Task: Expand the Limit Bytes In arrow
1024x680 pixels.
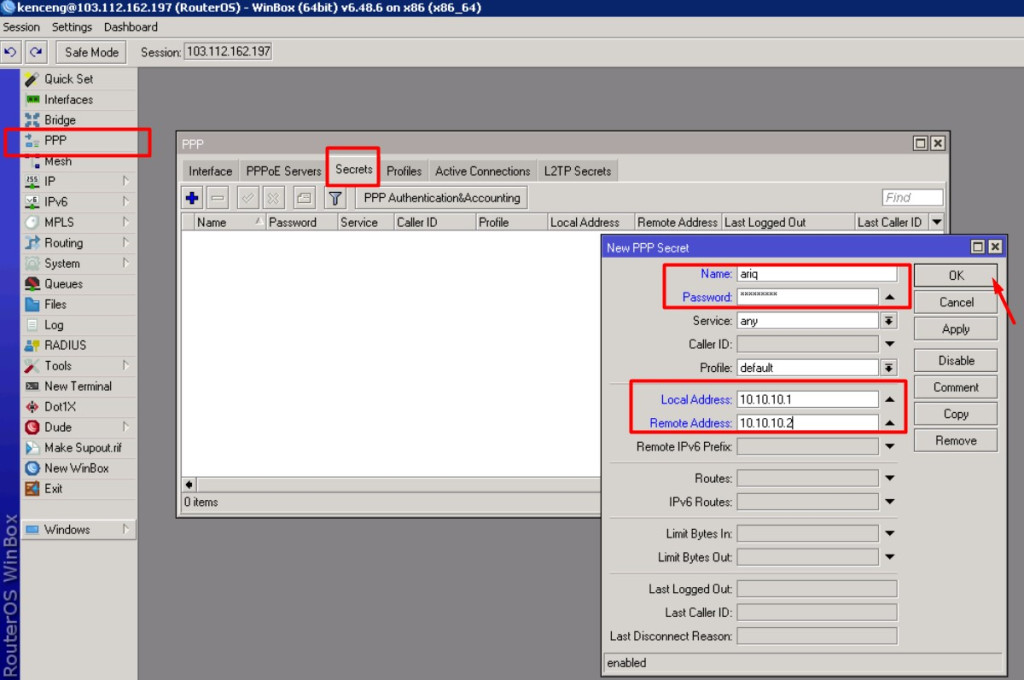Action: click(x=889, y=534)
